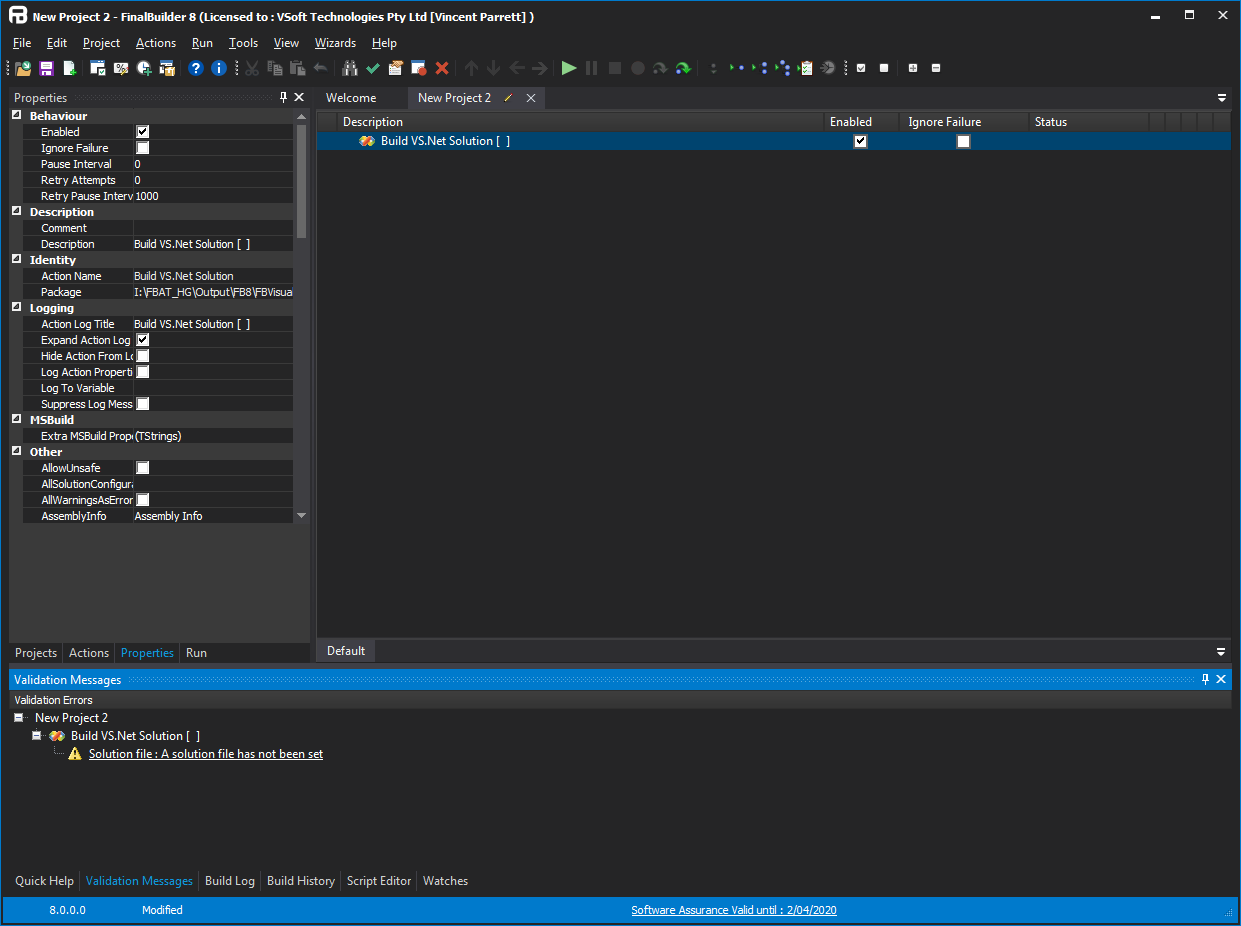Image resolution: width=1241 pixels, height=926 pixels.
Task: Open the Wizards menu
Action: pyautogui.click(x=335, y=43)
